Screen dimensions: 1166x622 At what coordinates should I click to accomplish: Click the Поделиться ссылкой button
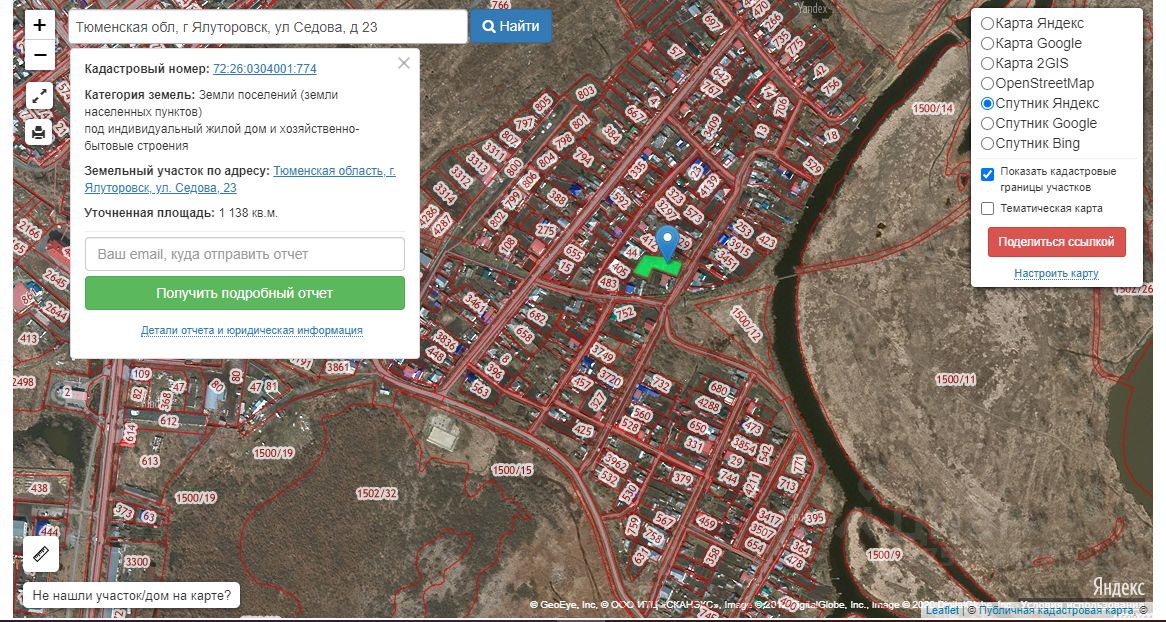pos(1056,242)
